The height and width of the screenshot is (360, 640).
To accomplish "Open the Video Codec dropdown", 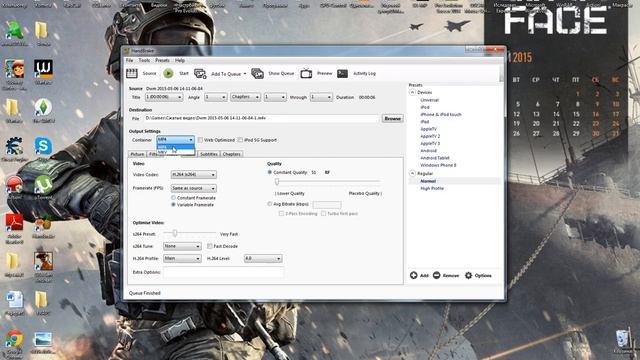I will [x=193, y=175].
